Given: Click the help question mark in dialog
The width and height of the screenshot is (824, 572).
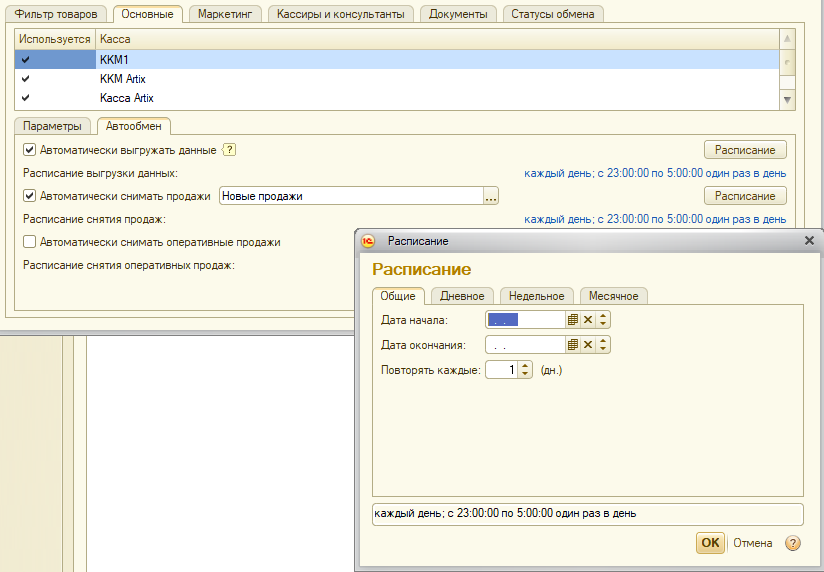Looking at the screenshot, I should point(793,543).
